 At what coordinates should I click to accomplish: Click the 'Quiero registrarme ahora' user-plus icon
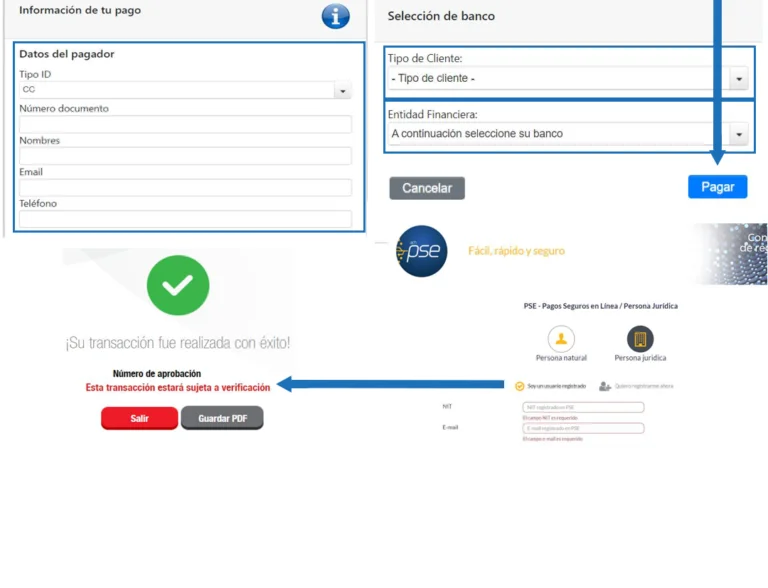(605, 386)
